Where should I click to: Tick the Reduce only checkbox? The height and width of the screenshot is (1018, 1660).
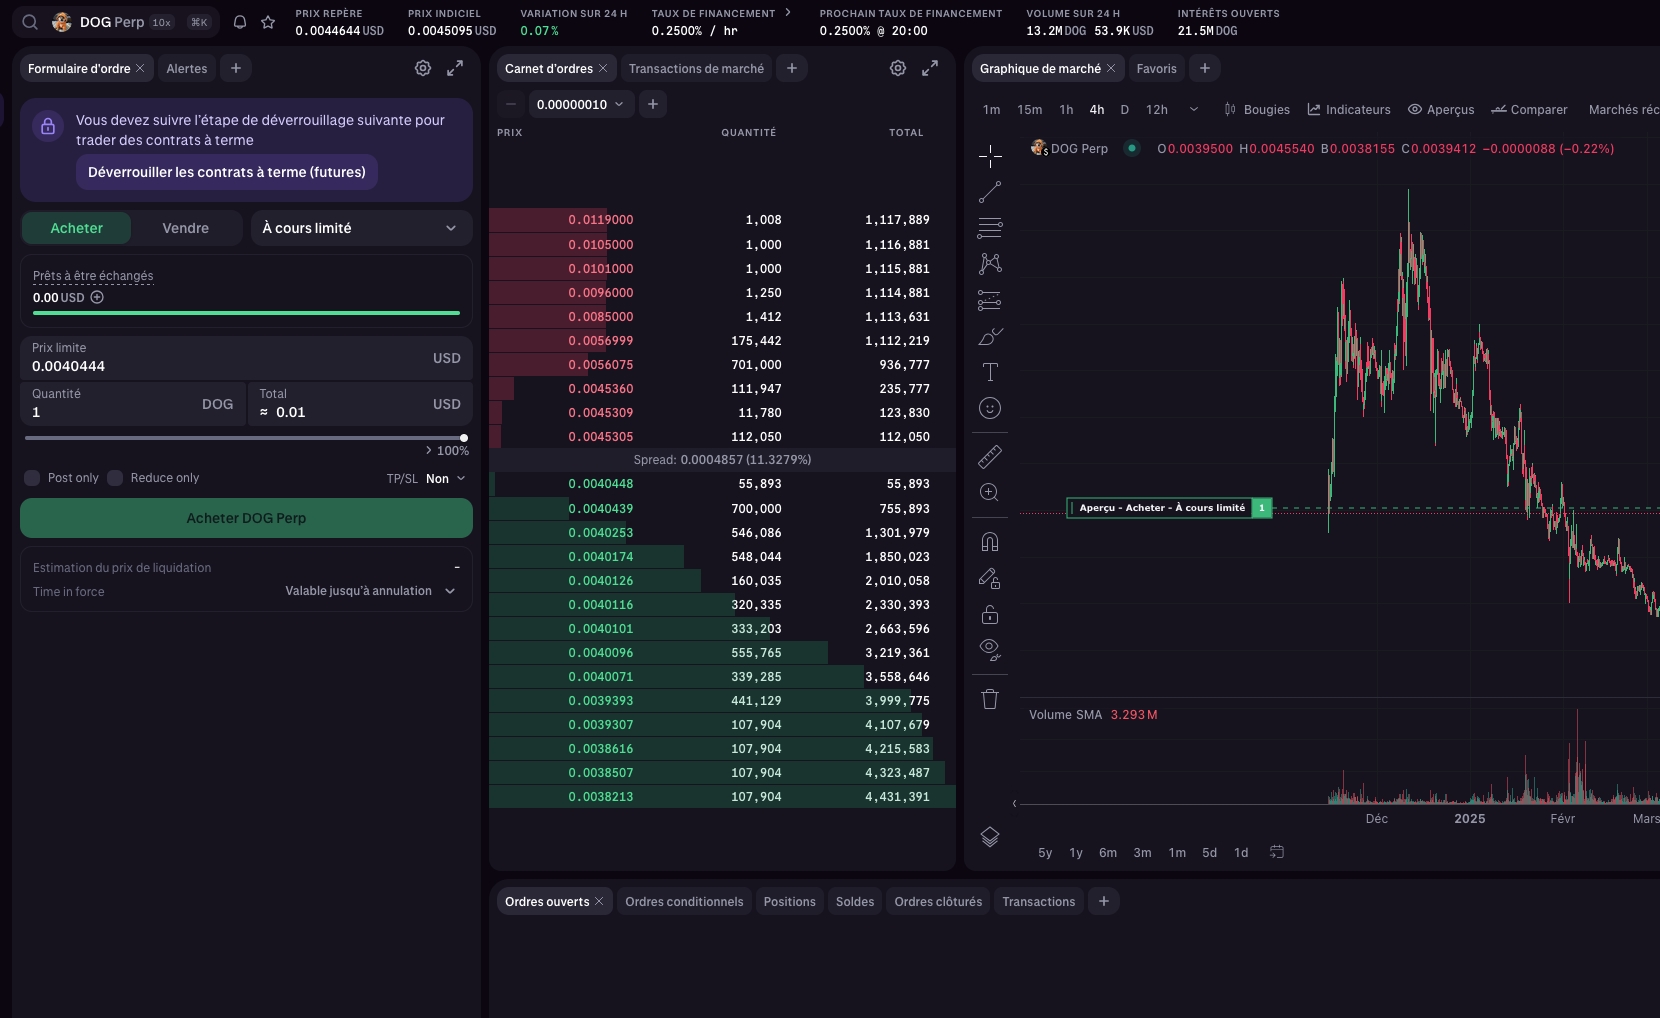pos(116,478)
